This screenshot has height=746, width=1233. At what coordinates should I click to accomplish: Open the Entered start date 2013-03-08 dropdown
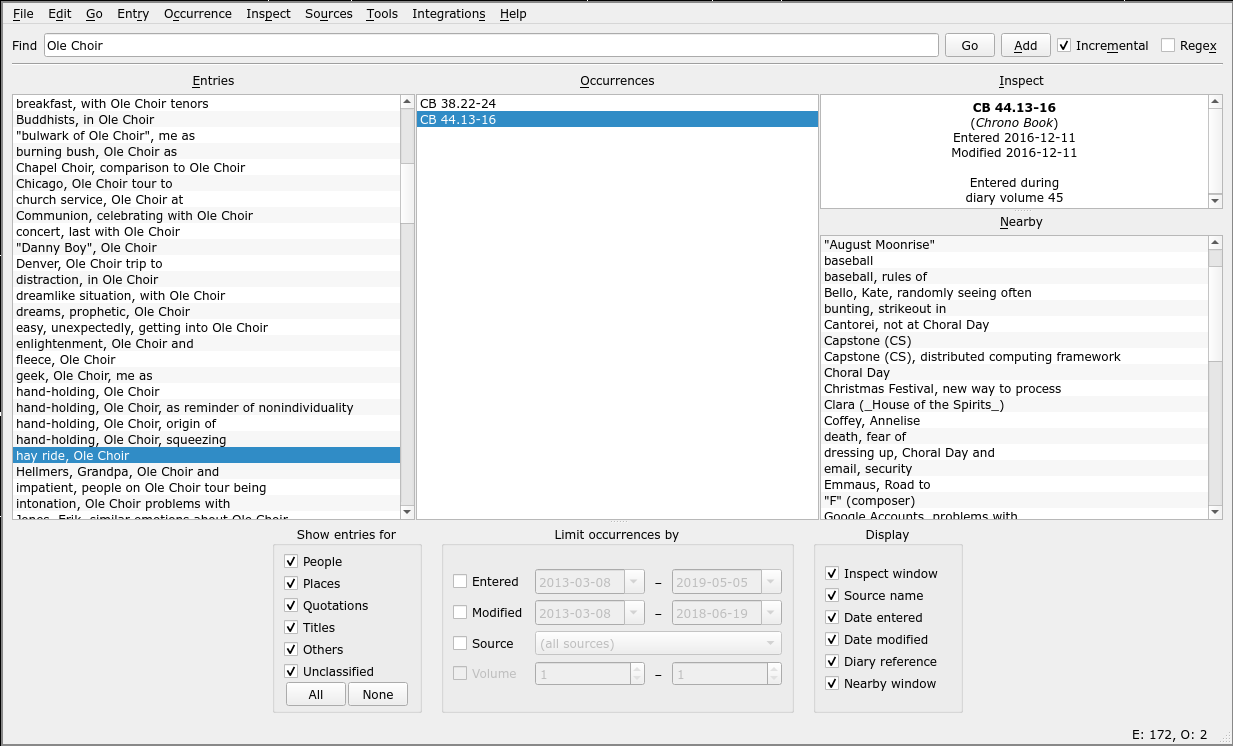pos(634,582)
